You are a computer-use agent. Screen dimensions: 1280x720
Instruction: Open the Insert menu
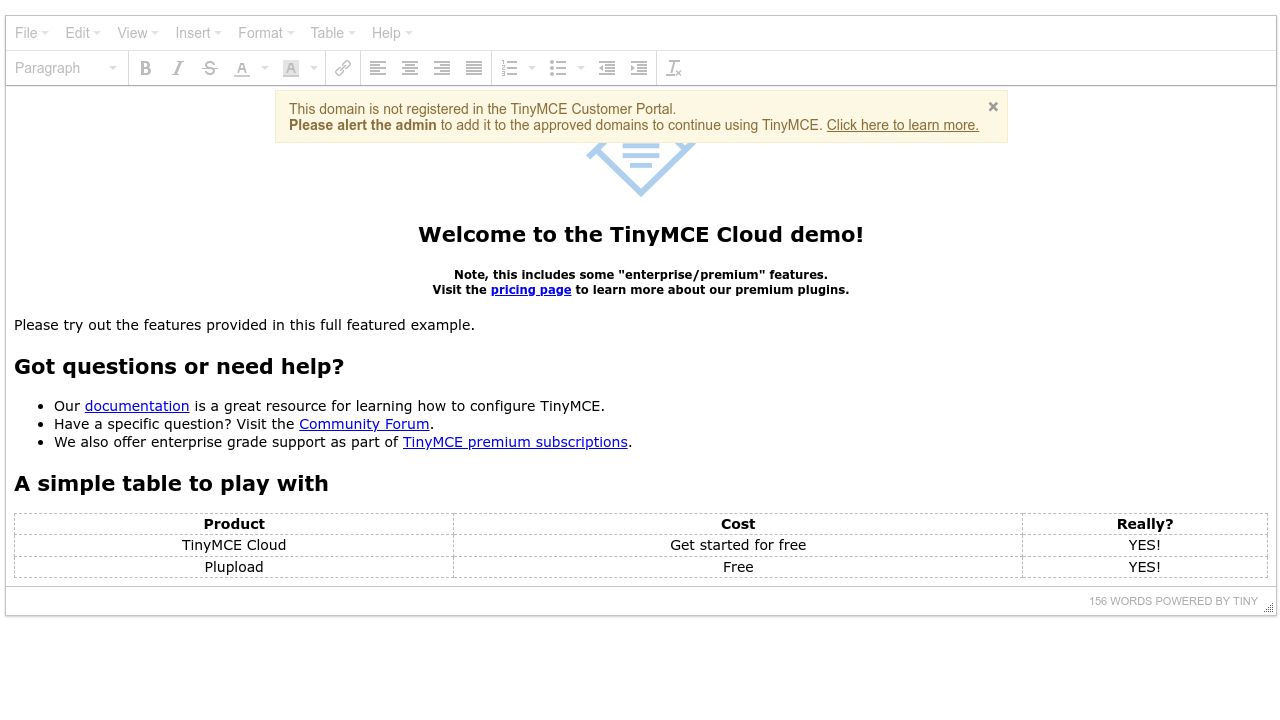point(198,33)
